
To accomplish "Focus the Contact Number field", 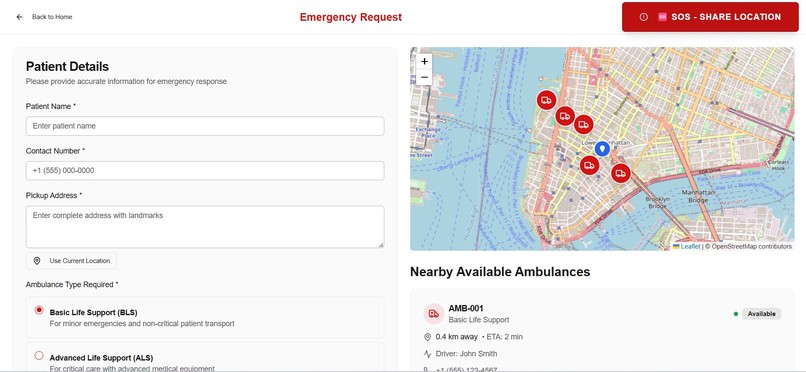I will (205, 171).
